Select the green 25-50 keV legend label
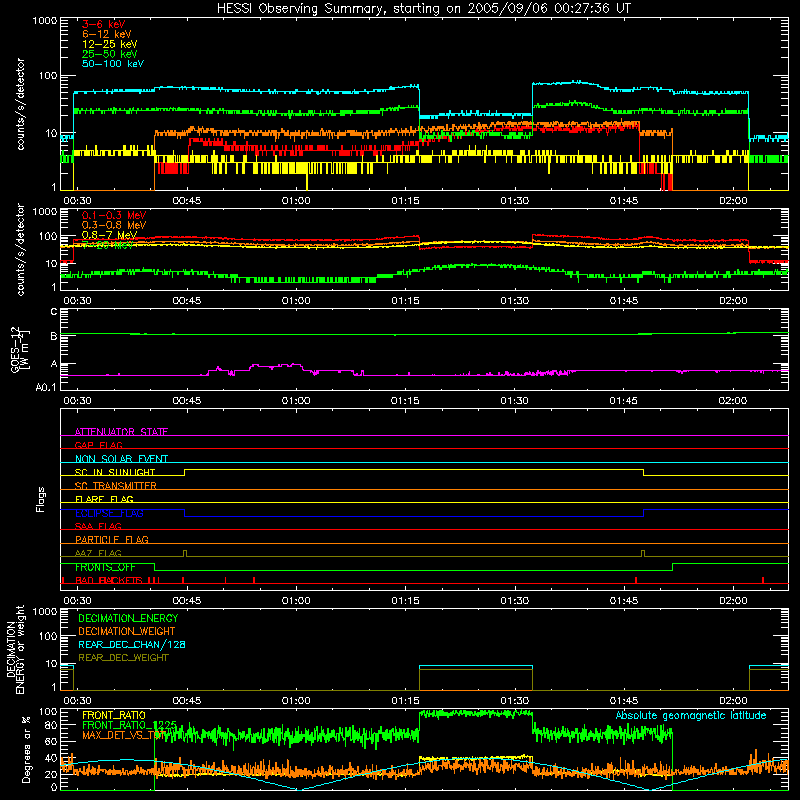Image resolution: width=800 pixels, height=800 pixels. click(x=109, y=54)
